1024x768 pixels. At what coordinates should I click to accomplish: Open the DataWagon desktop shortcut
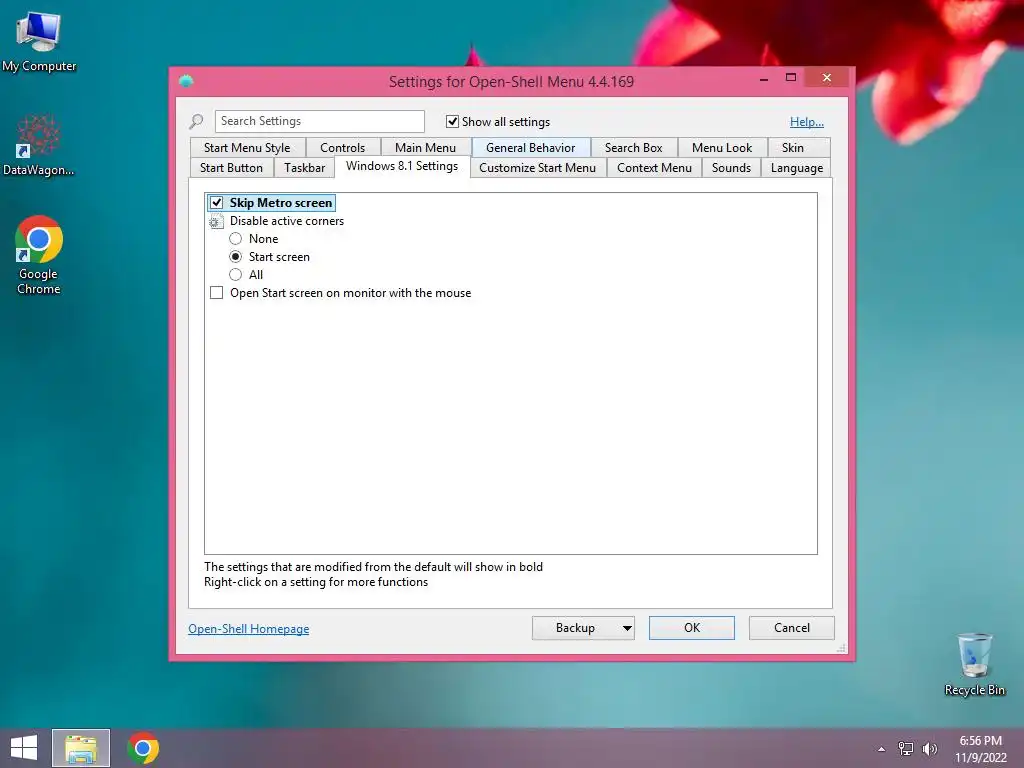tap(39, 145)
